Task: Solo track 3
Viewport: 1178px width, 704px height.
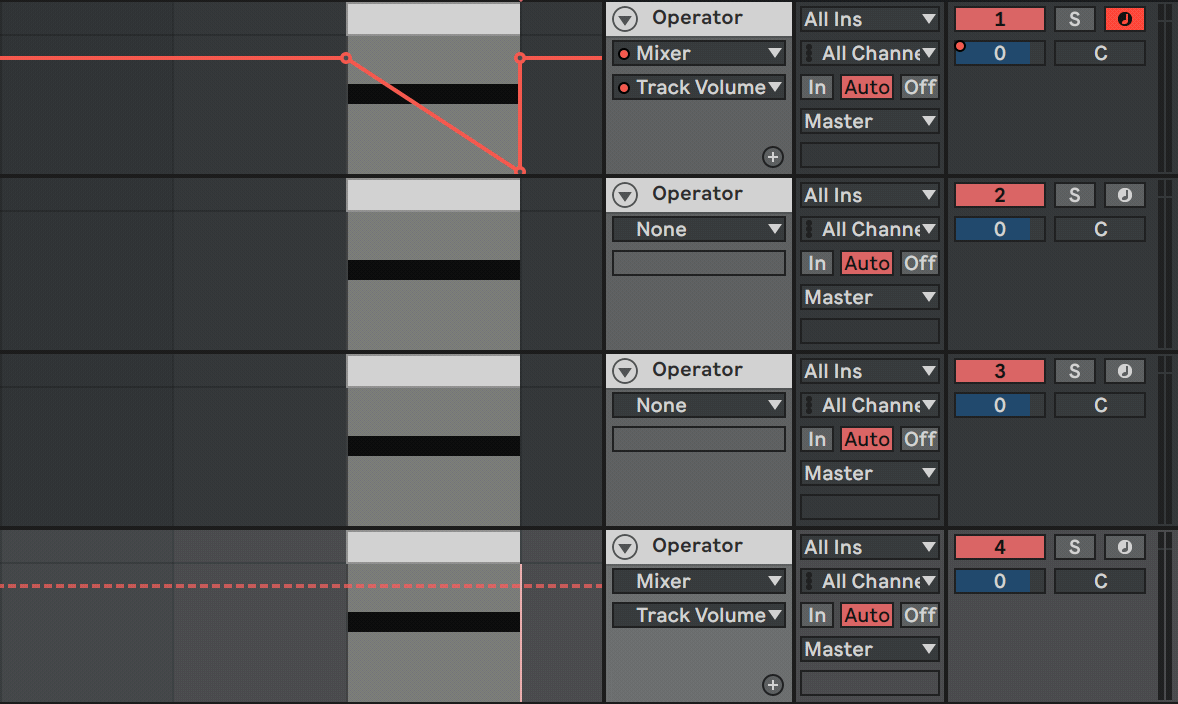Action: (x=1074, y=371)
